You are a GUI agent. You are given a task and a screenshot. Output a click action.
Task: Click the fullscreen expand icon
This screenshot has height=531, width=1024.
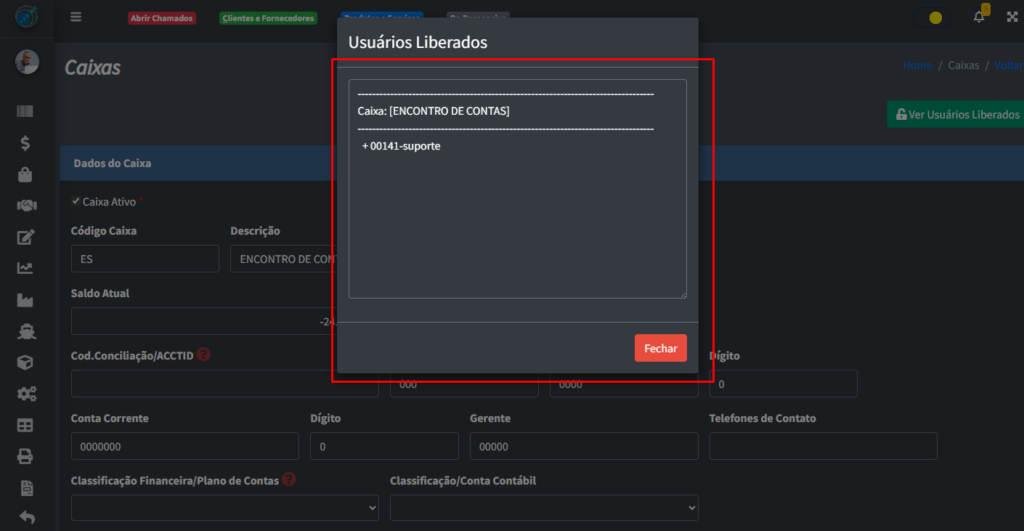click(1010, 17)
